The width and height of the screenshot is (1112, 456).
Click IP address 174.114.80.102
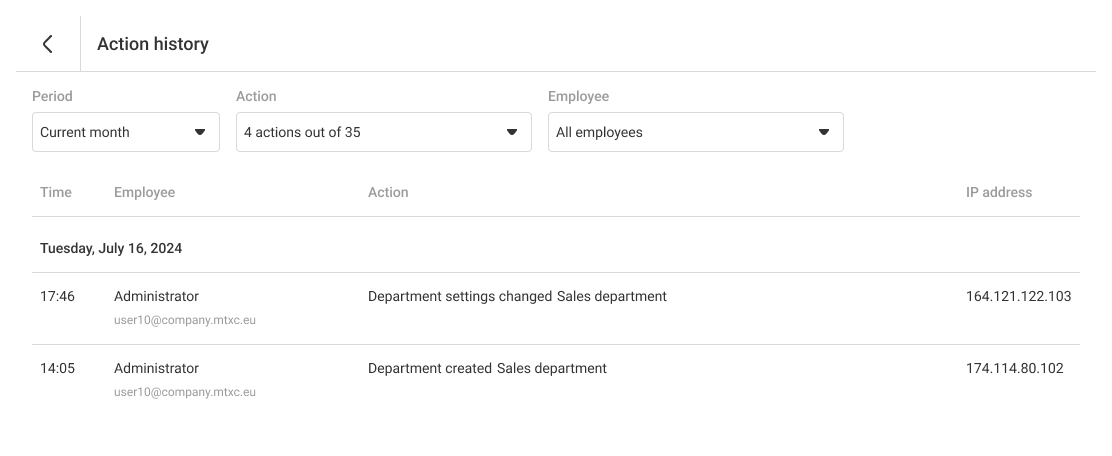[x=1014, y=368]
